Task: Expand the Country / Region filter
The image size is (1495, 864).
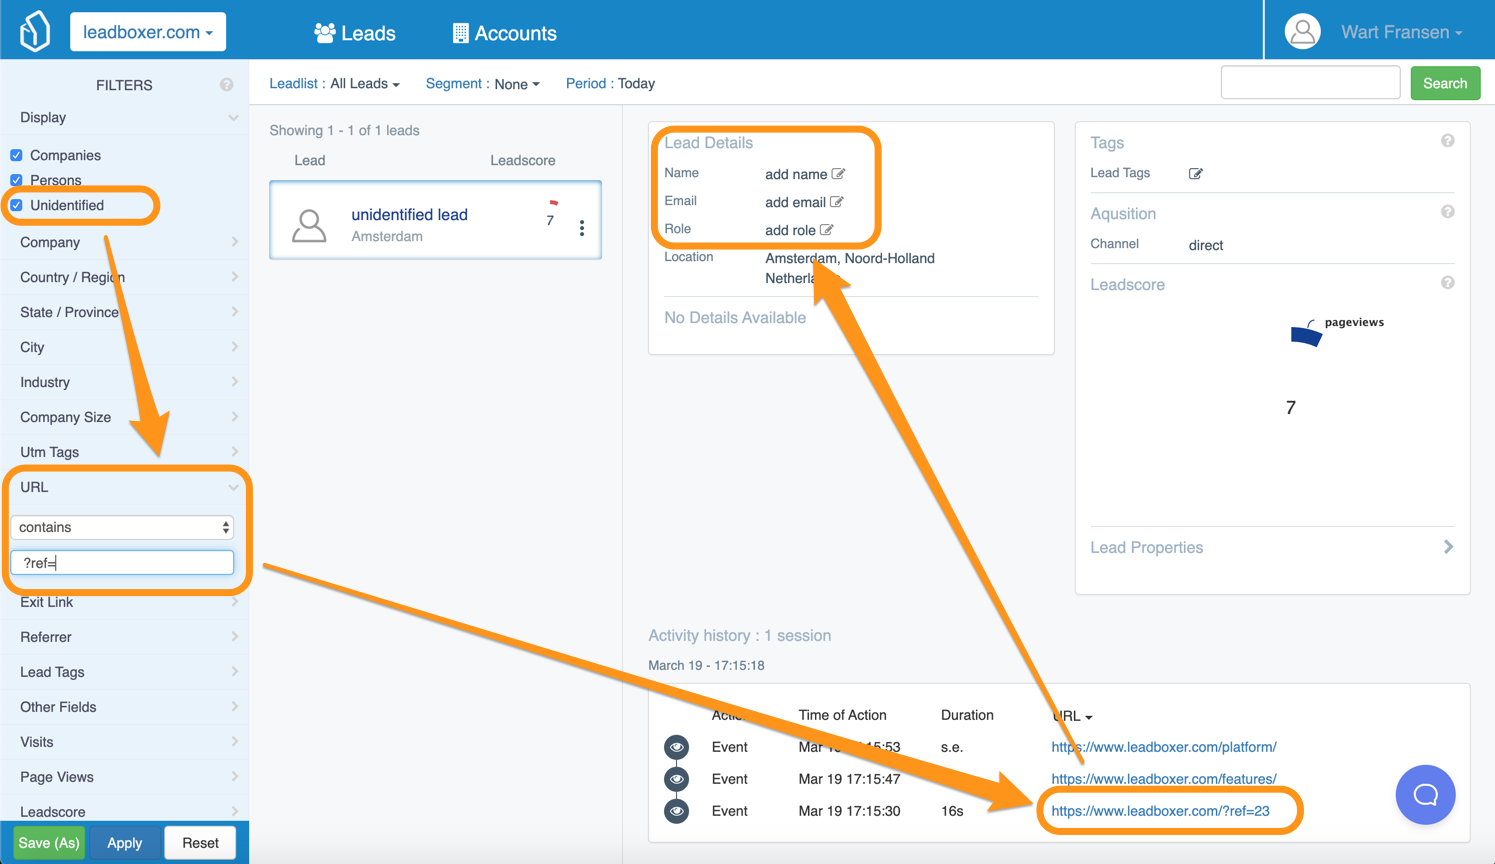Action: [124, 277]
